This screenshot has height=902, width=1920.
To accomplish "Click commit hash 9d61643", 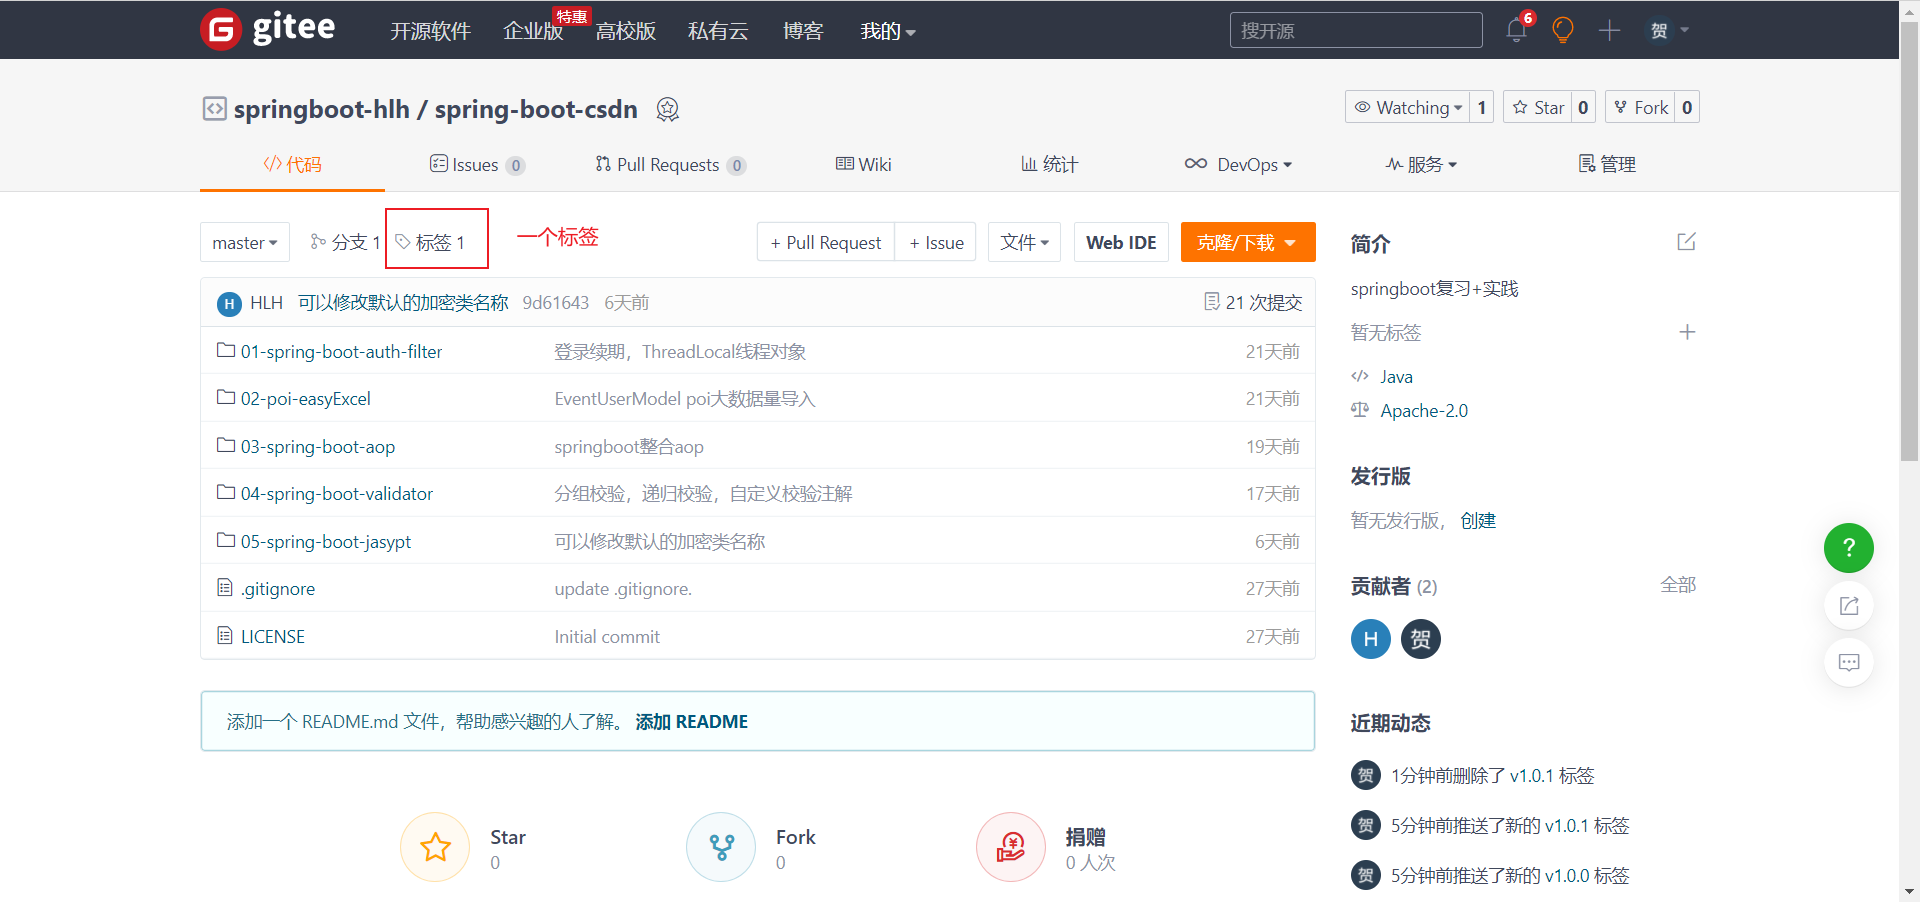I will [555, 303].
